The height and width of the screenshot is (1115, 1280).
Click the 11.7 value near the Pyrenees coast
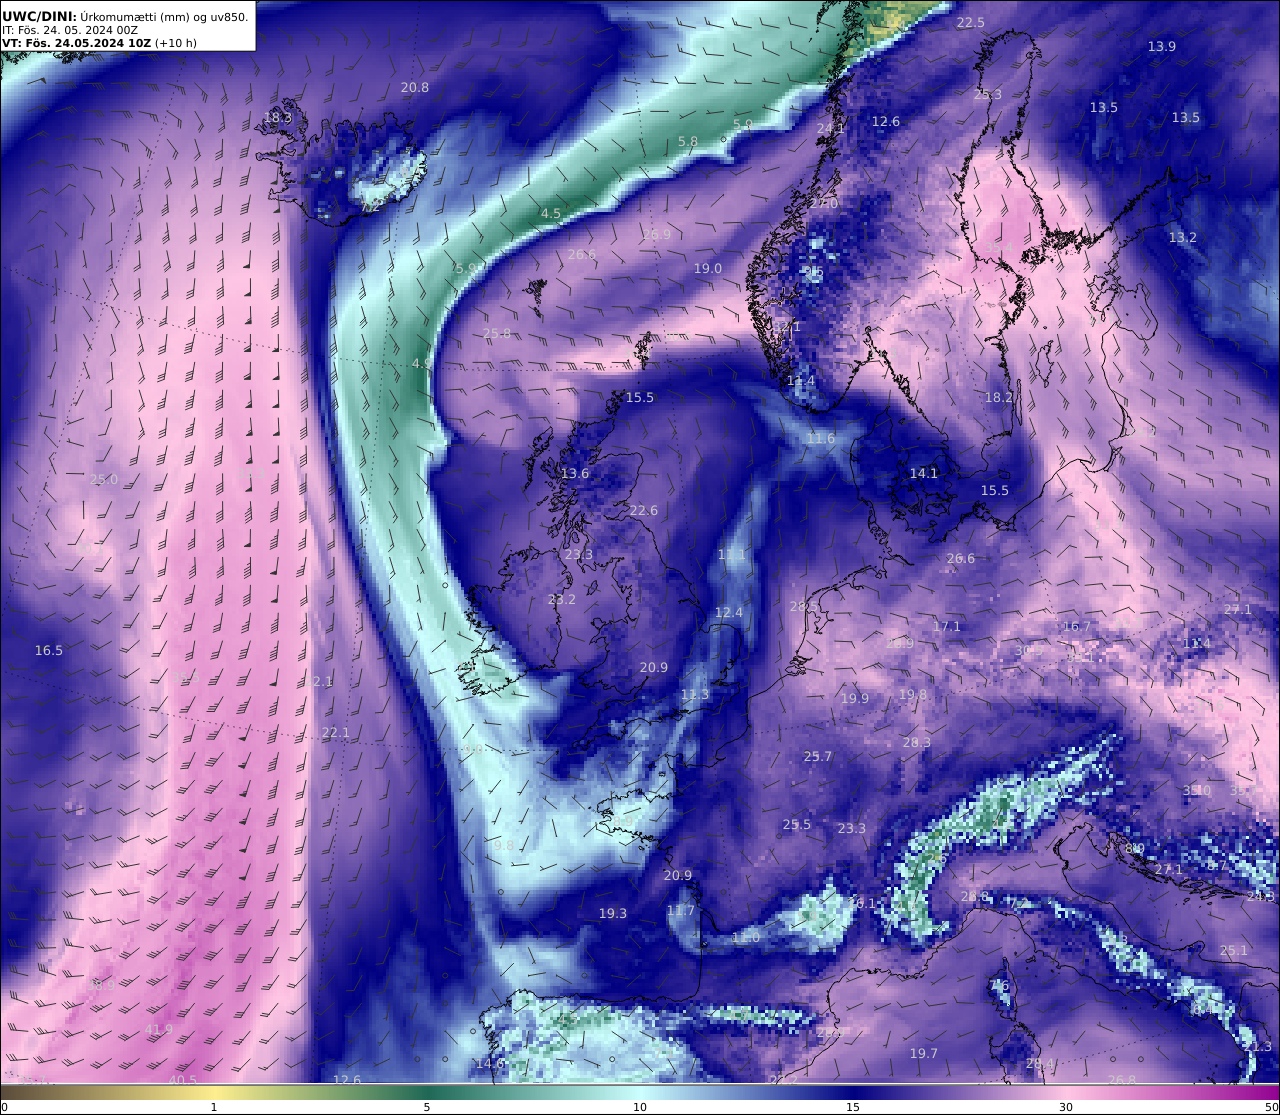pos(681,911)
